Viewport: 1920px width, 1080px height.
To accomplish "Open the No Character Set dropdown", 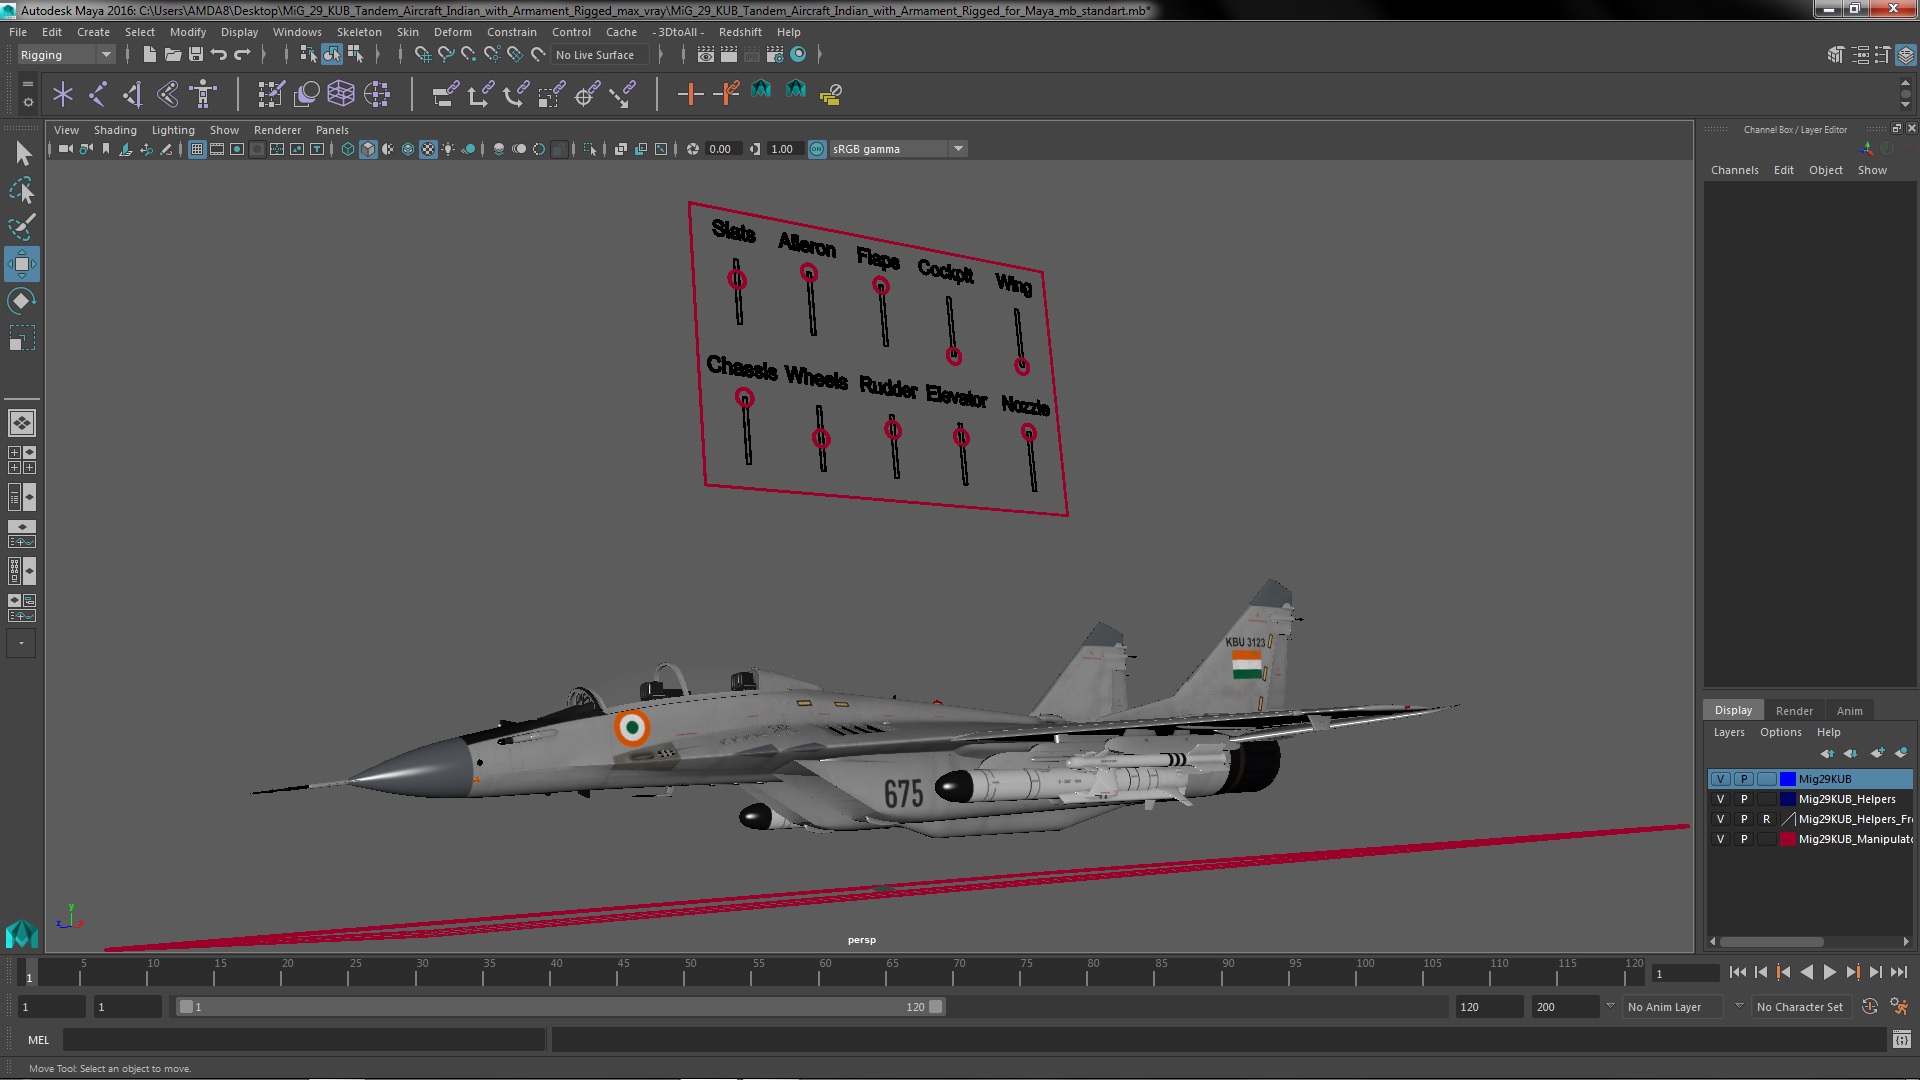I will [1800, 1007].
